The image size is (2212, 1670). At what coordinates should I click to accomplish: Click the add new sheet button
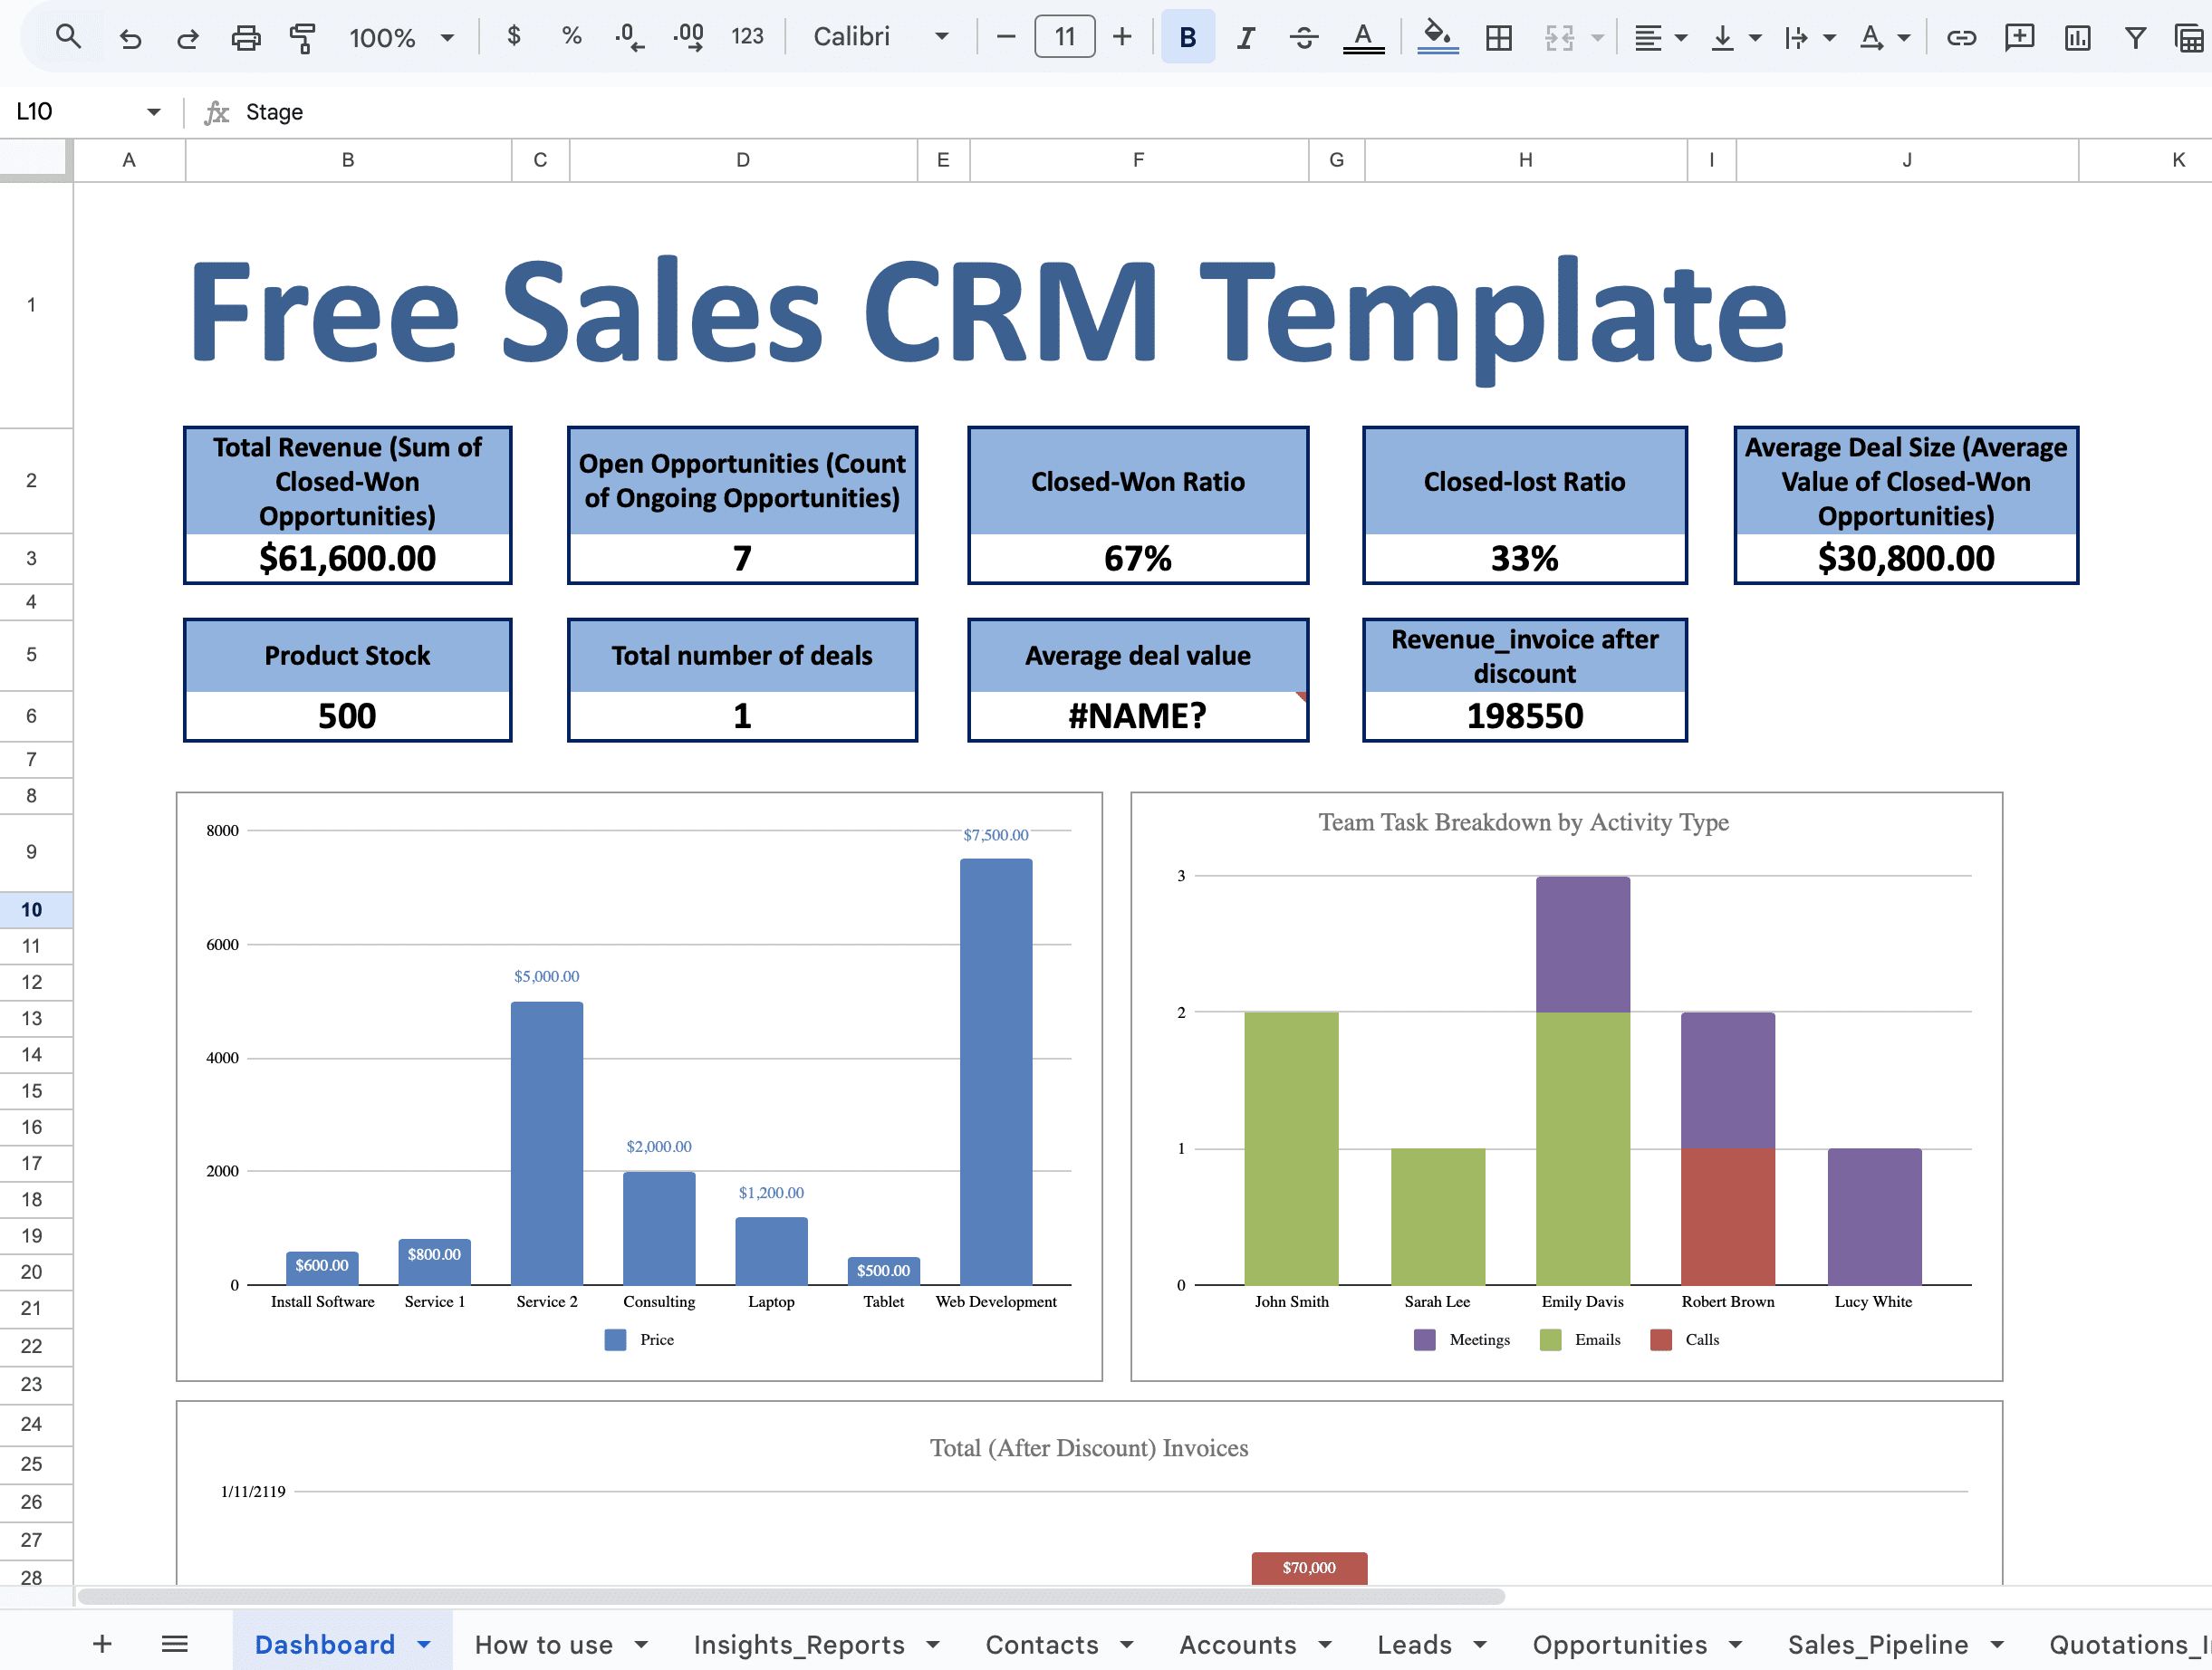pyautogui.click(x=102, y=1644)
